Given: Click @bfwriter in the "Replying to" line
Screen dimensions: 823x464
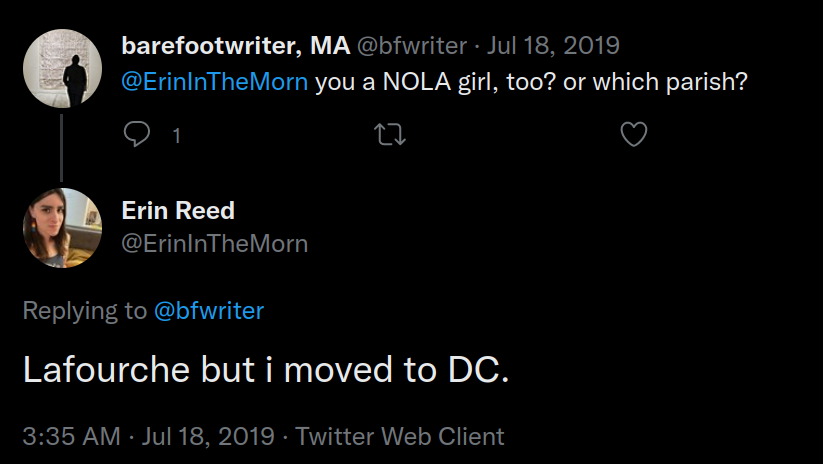Looking at the screenshot, I should pyautogui.click(x=208, y=311).
